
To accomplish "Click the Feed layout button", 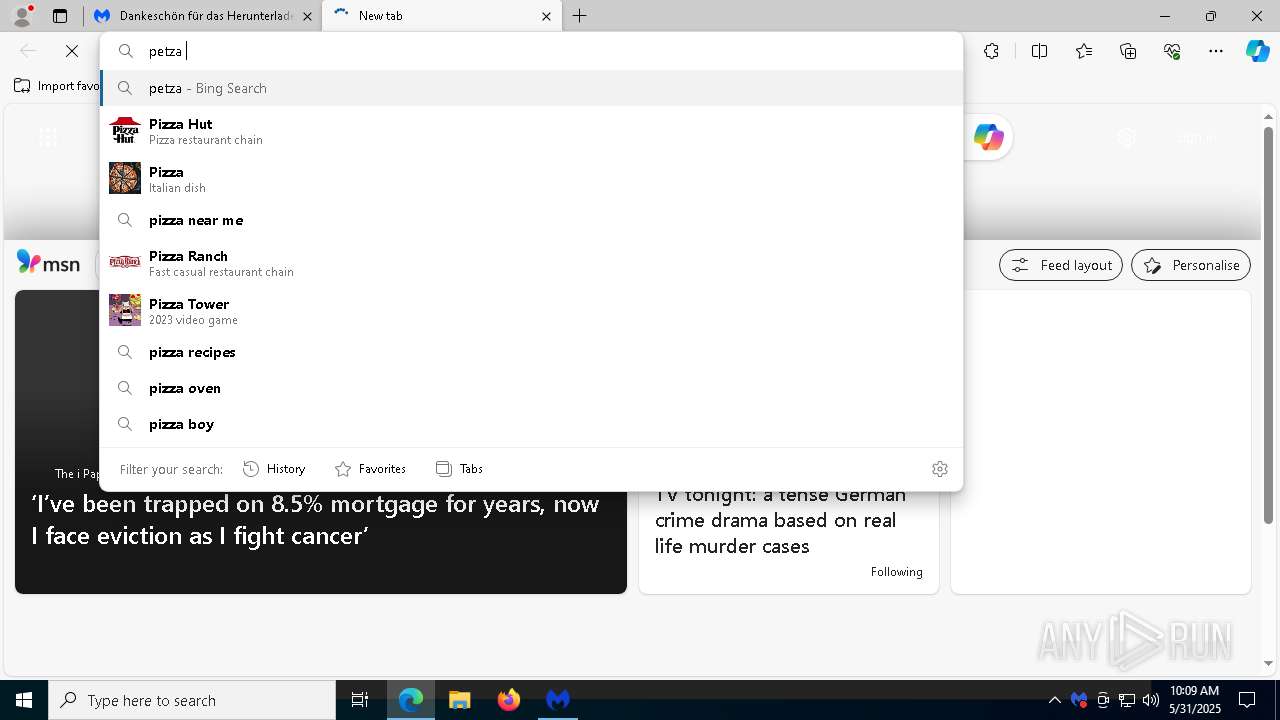I will (1061, 265).
